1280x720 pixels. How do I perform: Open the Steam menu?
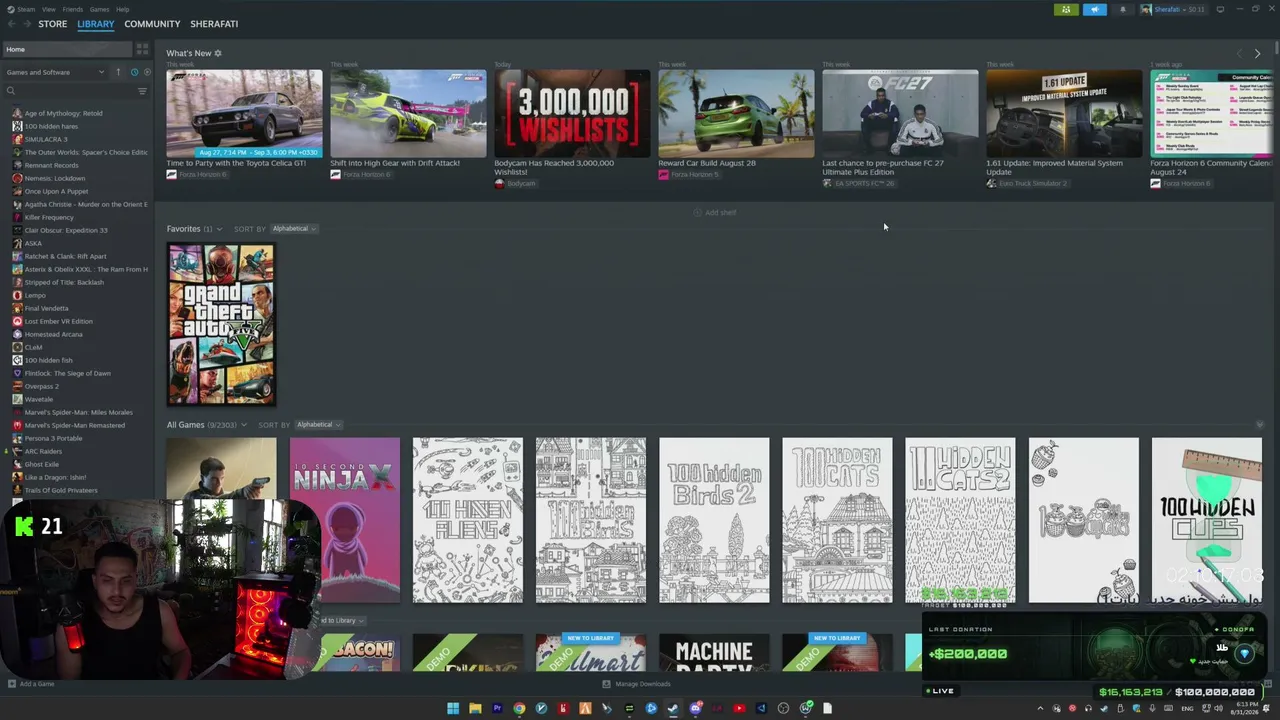[24, 9]
